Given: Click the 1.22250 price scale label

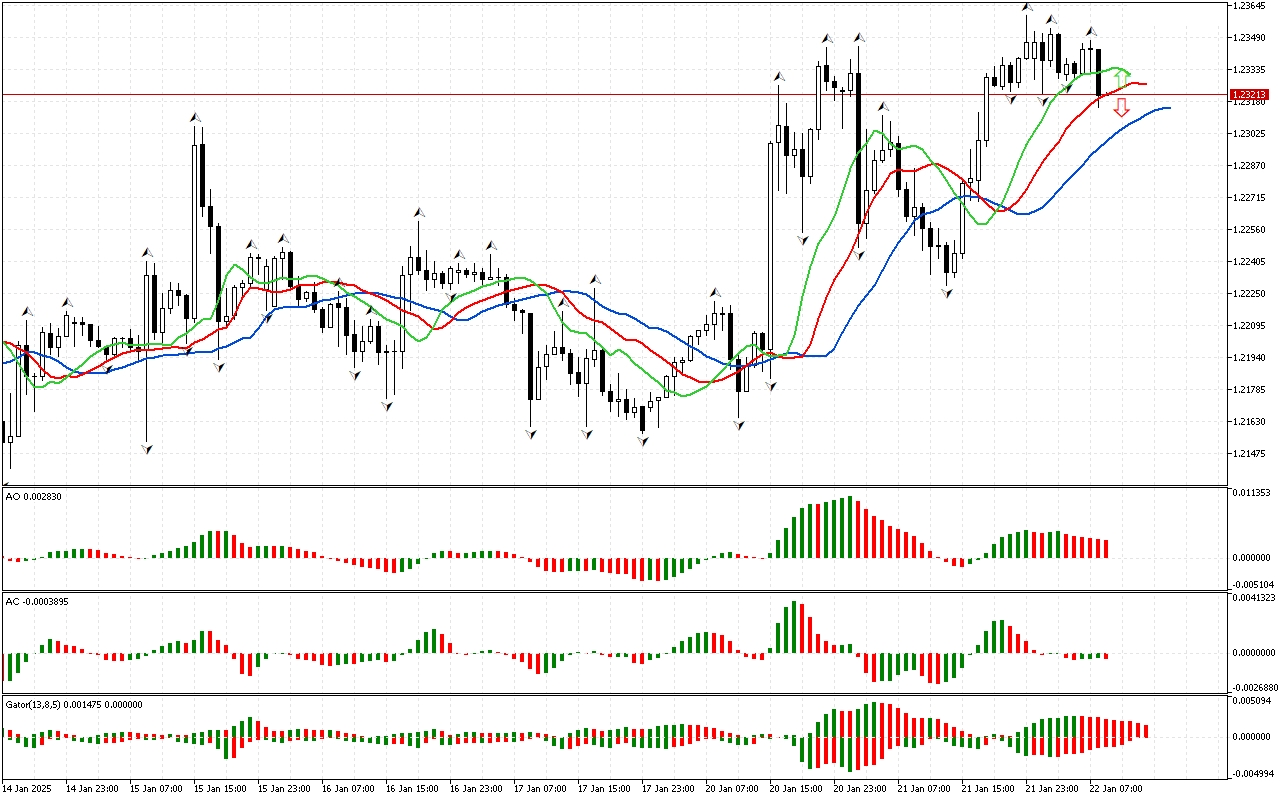Looking at the screenshot, I should (1251, 294).
